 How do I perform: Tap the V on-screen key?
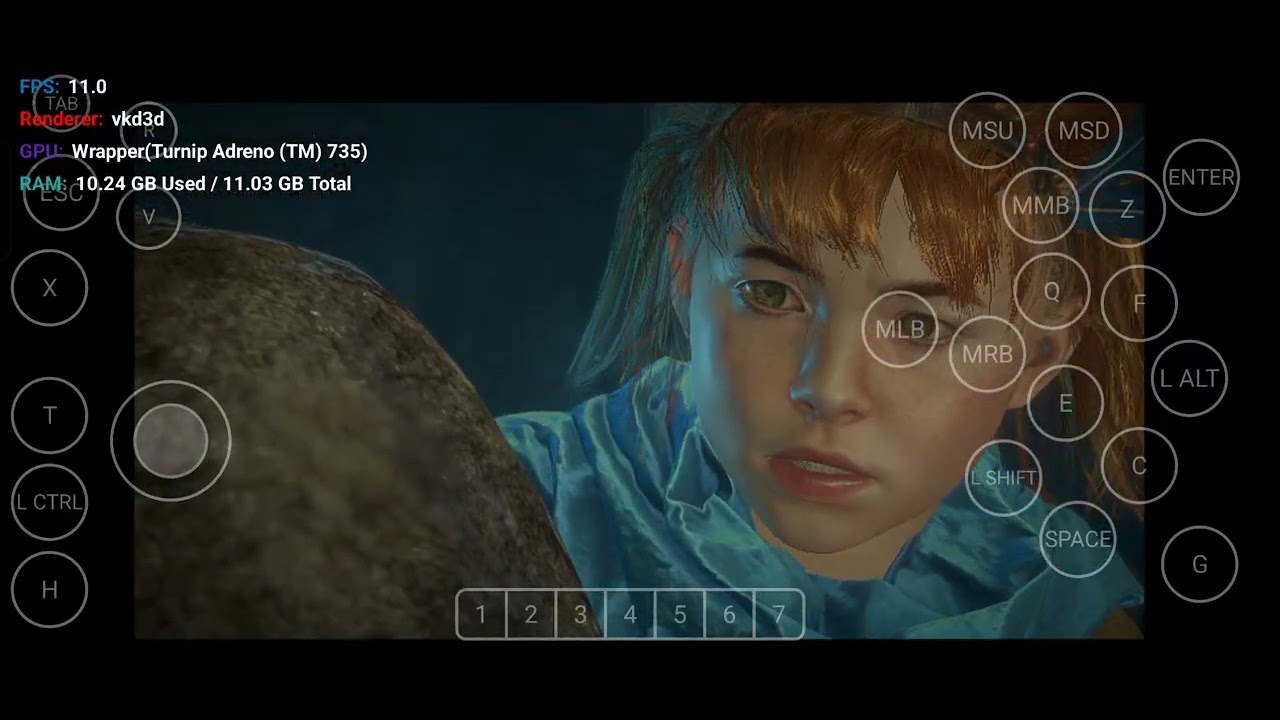click(148, 217)
